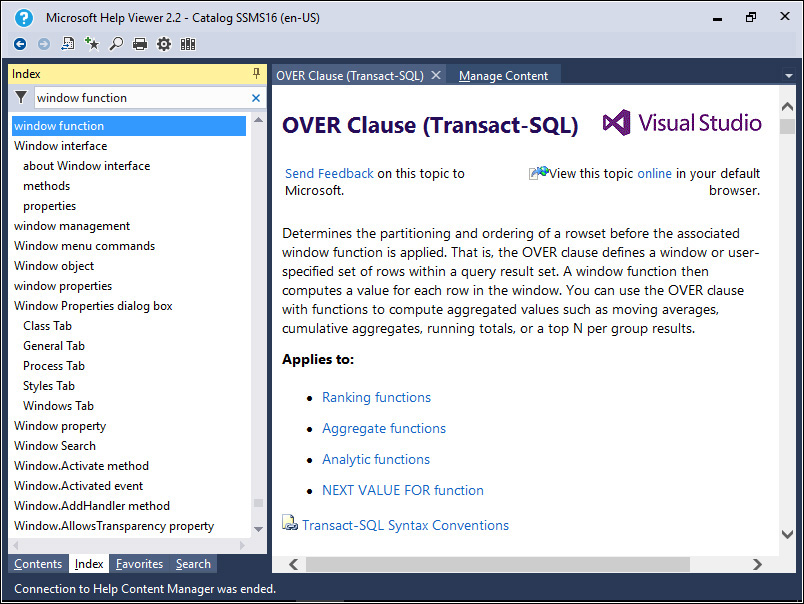Viewport: 804px width, 604px height.
Task: Switch to the Favorites tab
Action: 139,564
